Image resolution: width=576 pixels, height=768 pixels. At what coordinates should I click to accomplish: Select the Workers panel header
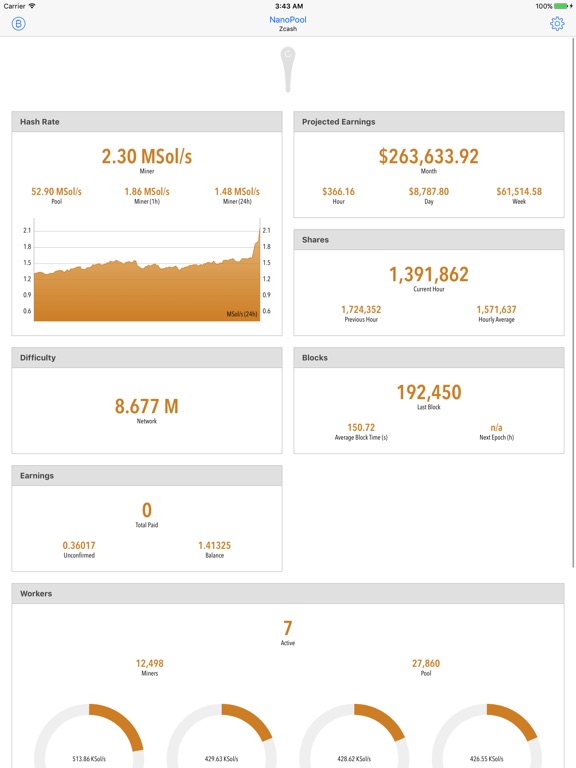pos(288,594)
